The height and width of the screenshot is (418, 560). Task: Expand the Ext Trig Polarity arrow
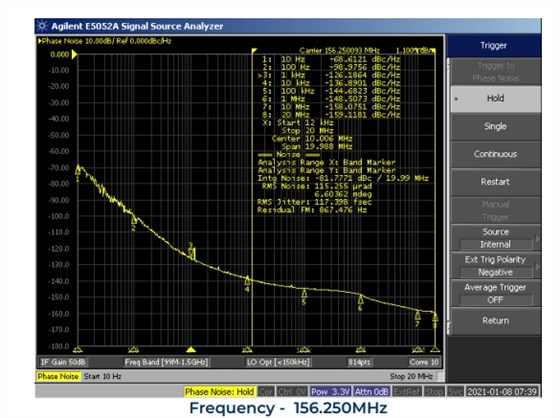click(537, 266)
